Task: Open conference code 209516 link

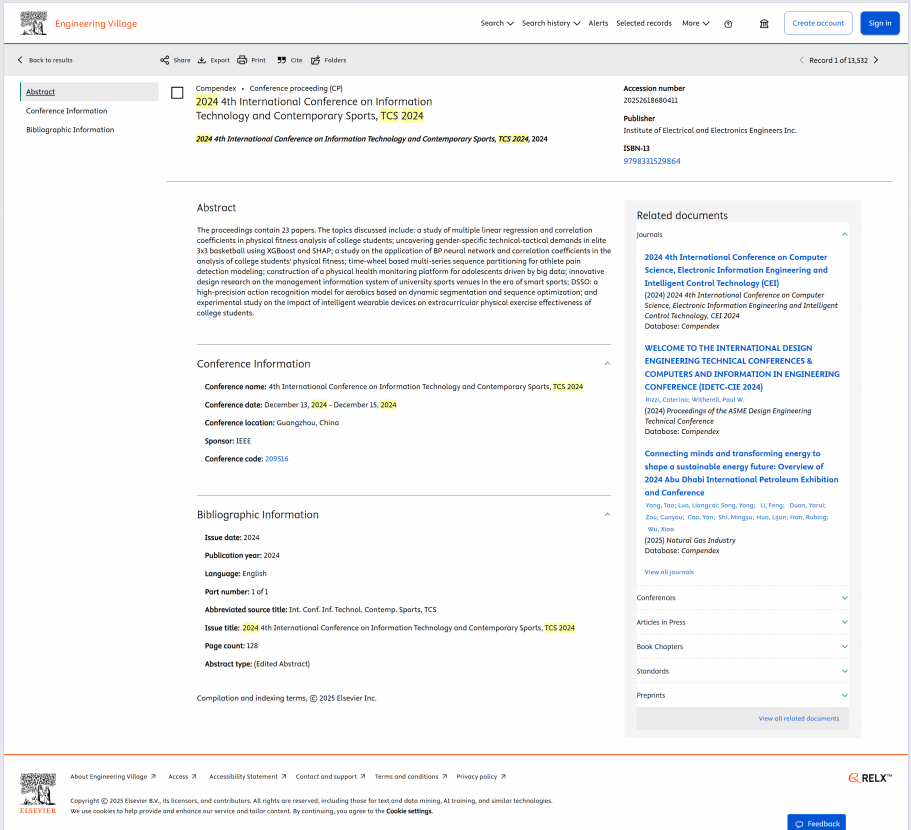Action: (277, 459)
